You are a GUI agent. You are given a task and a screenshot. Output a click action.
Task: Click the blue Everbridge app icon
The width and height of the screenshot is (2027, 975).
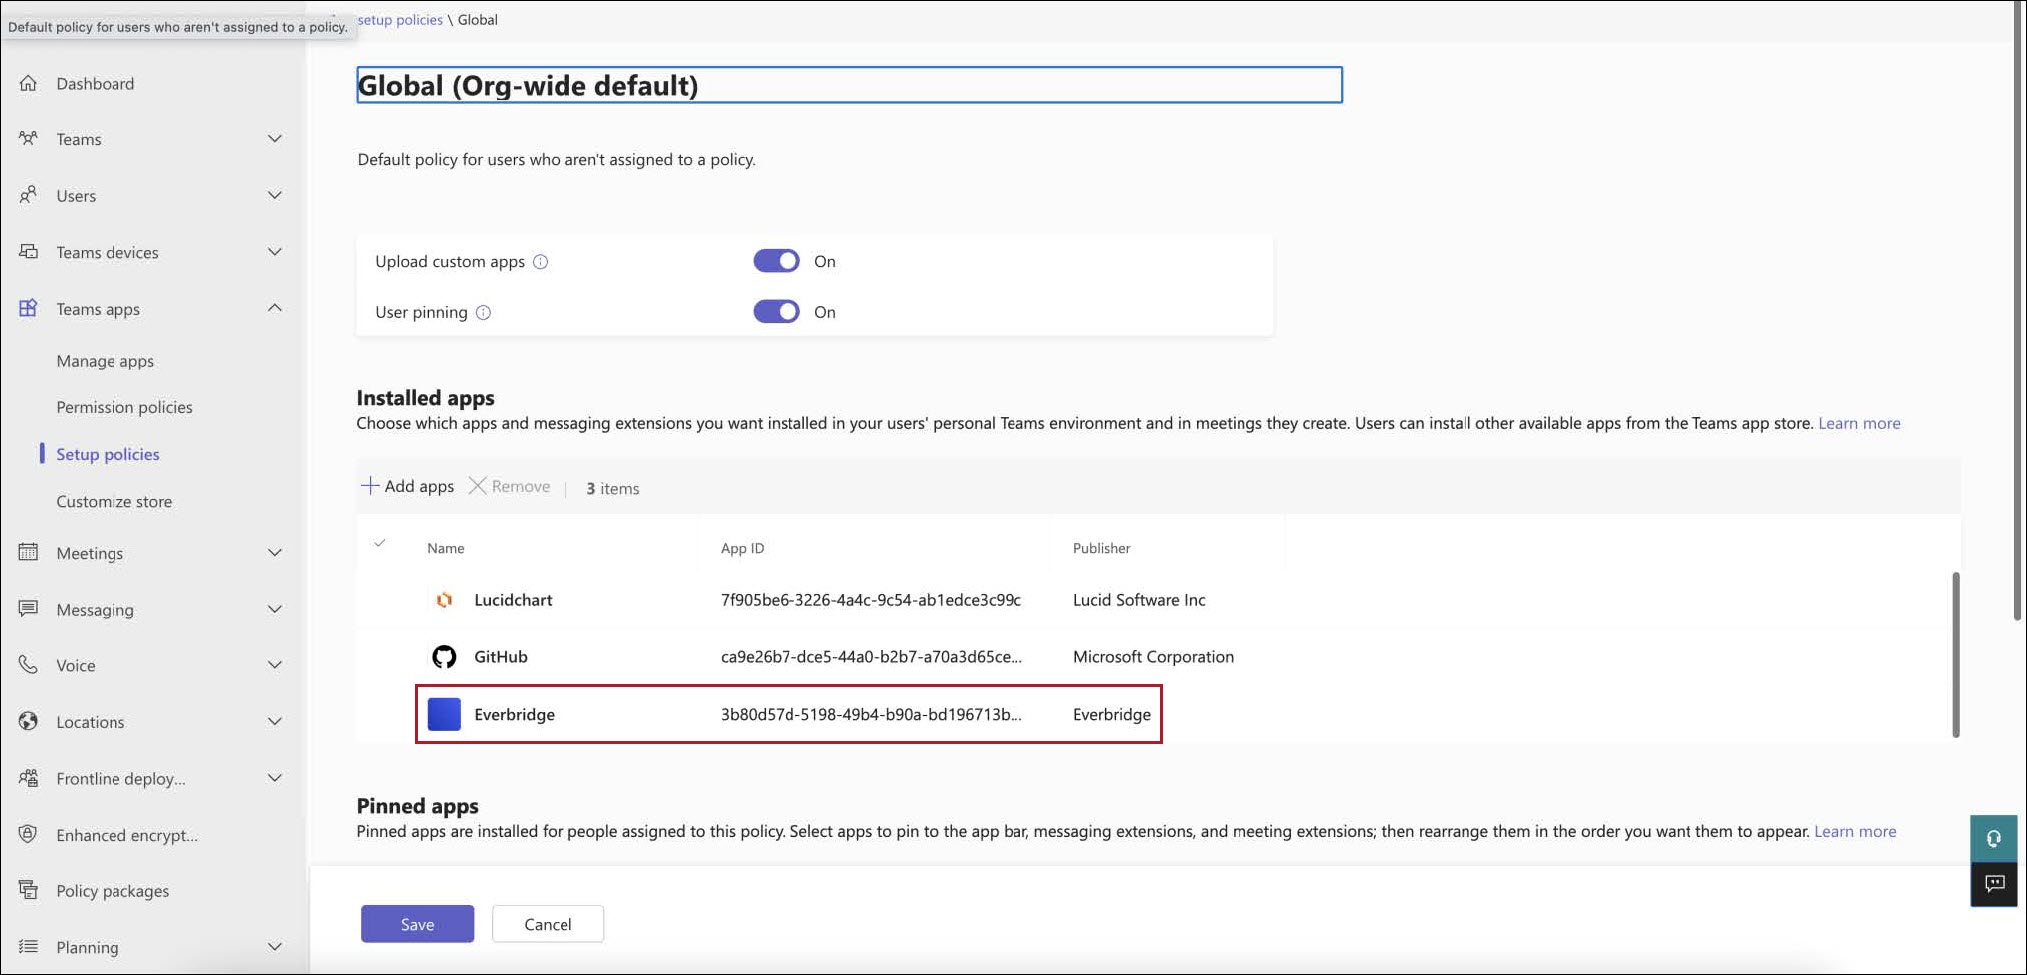(x=444, y=714)
